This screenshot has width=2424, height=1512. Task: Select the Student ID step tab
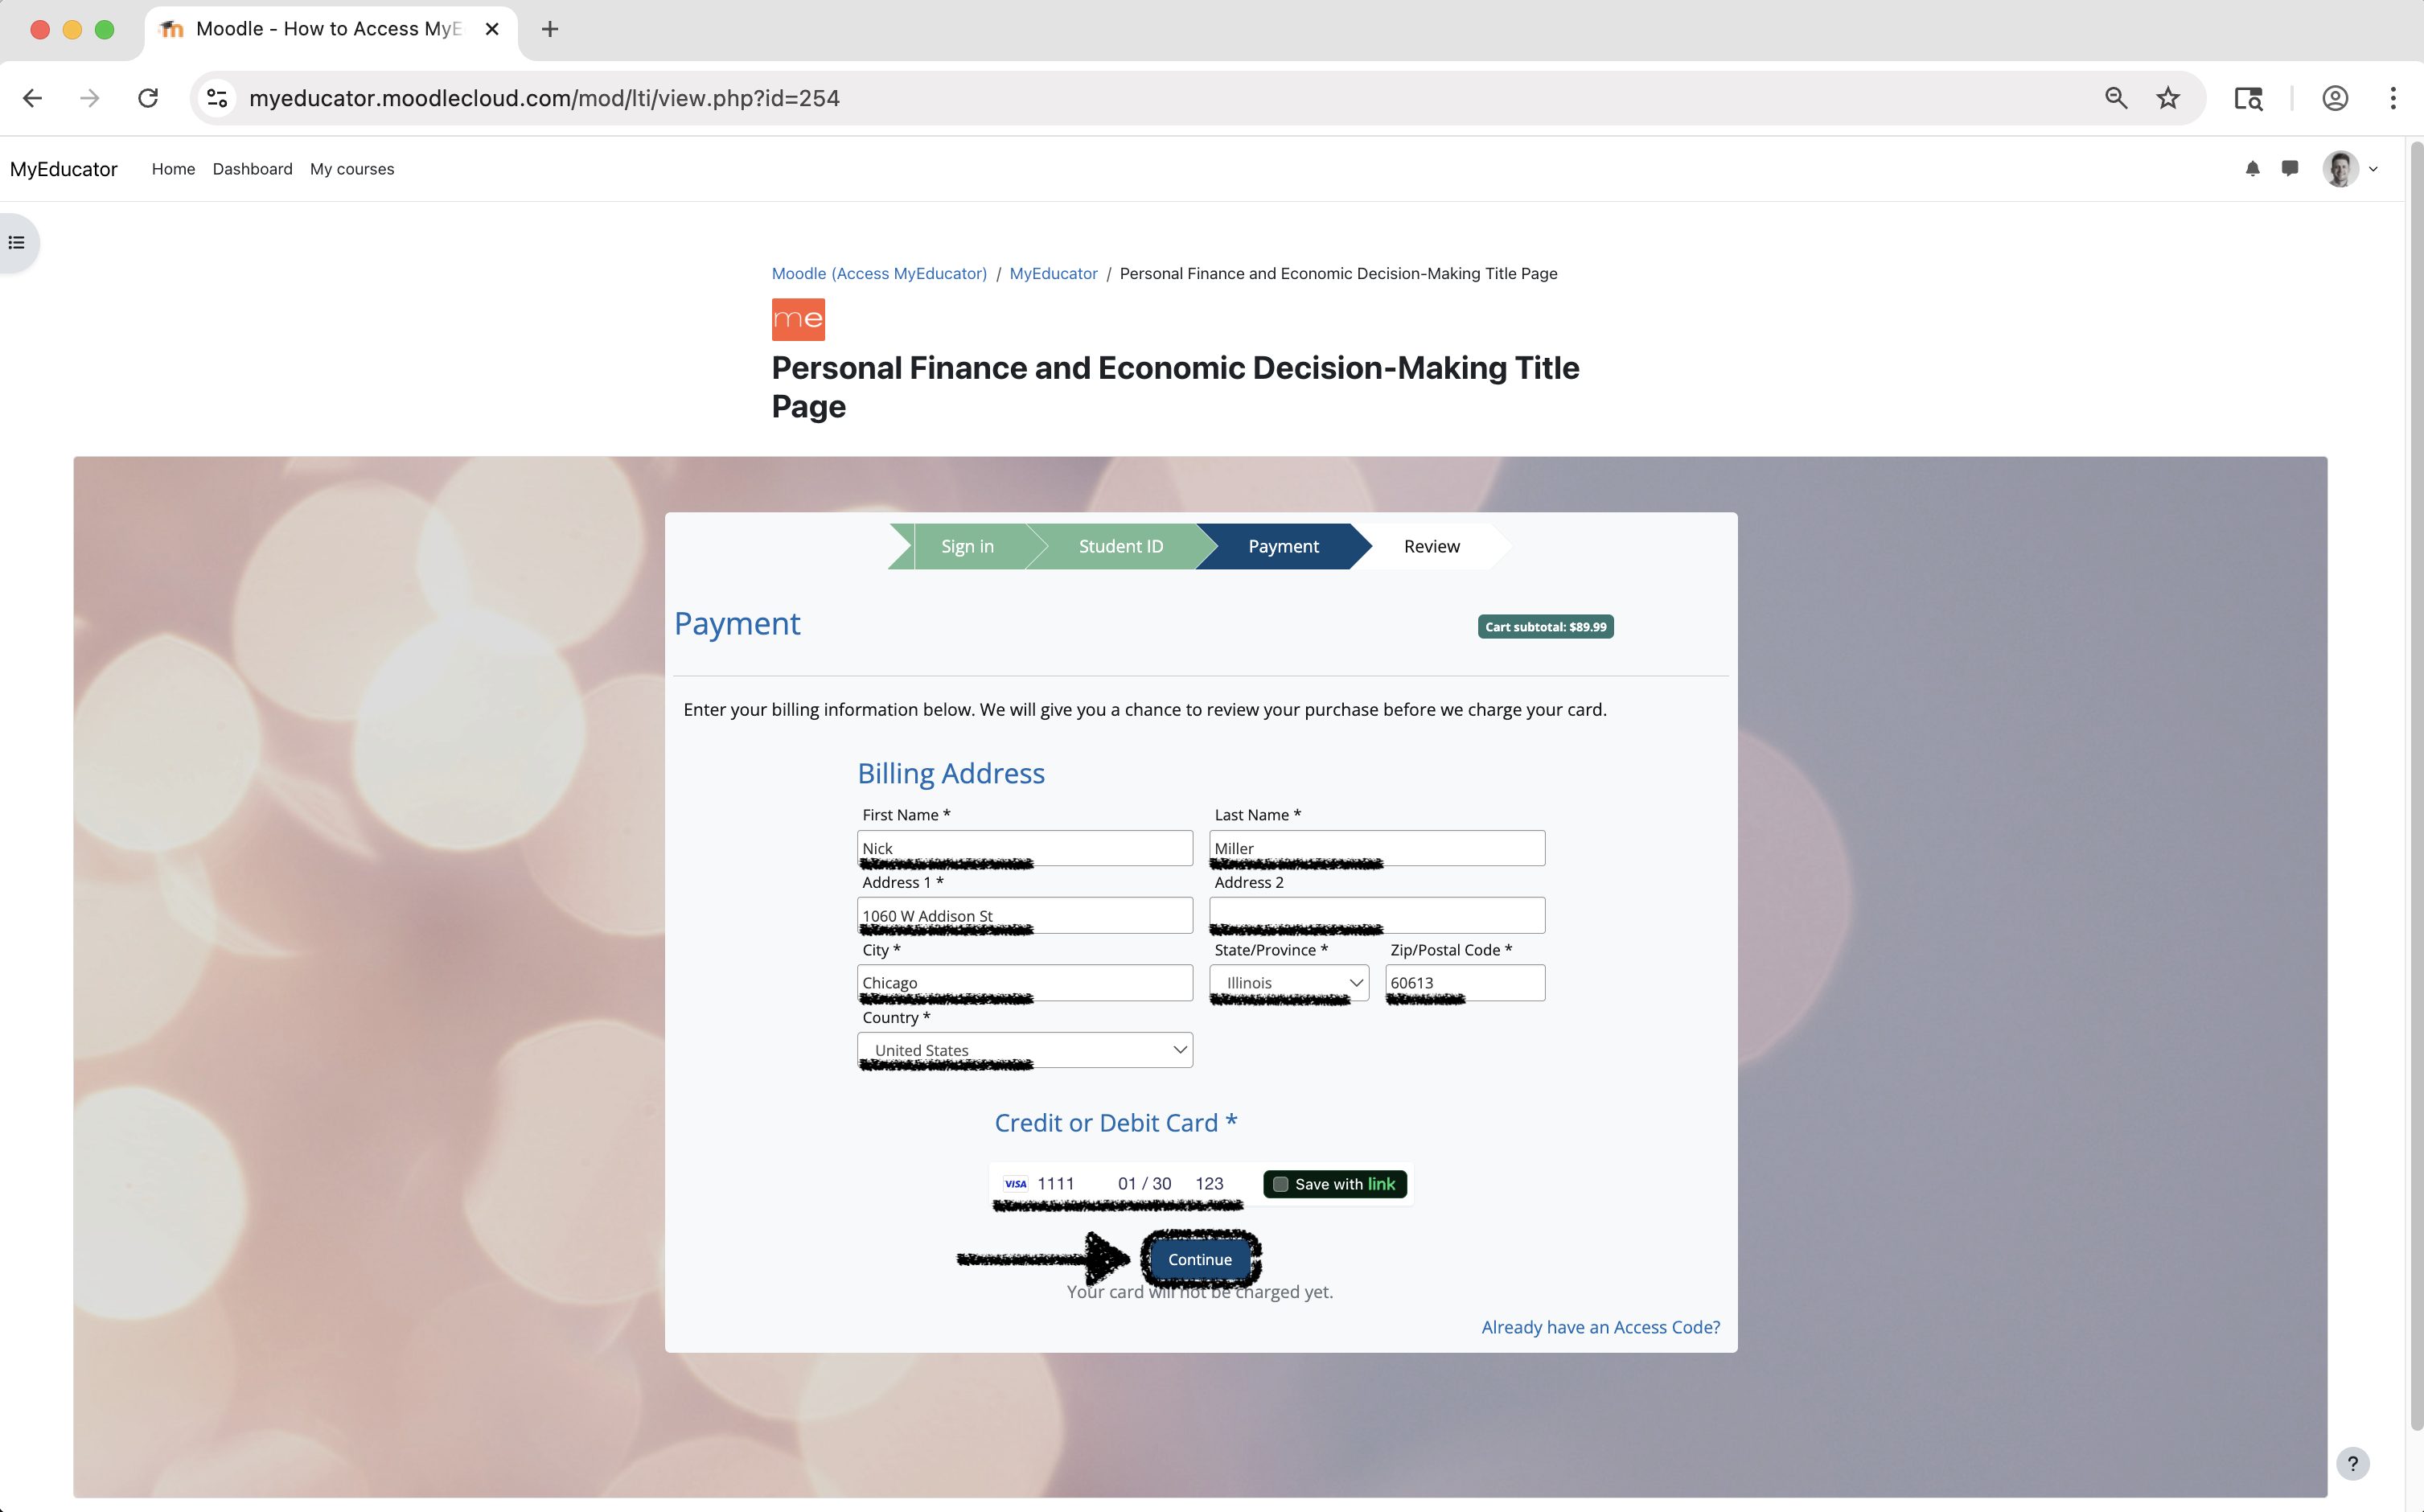pyautogui.click(x=1120, y=546)
